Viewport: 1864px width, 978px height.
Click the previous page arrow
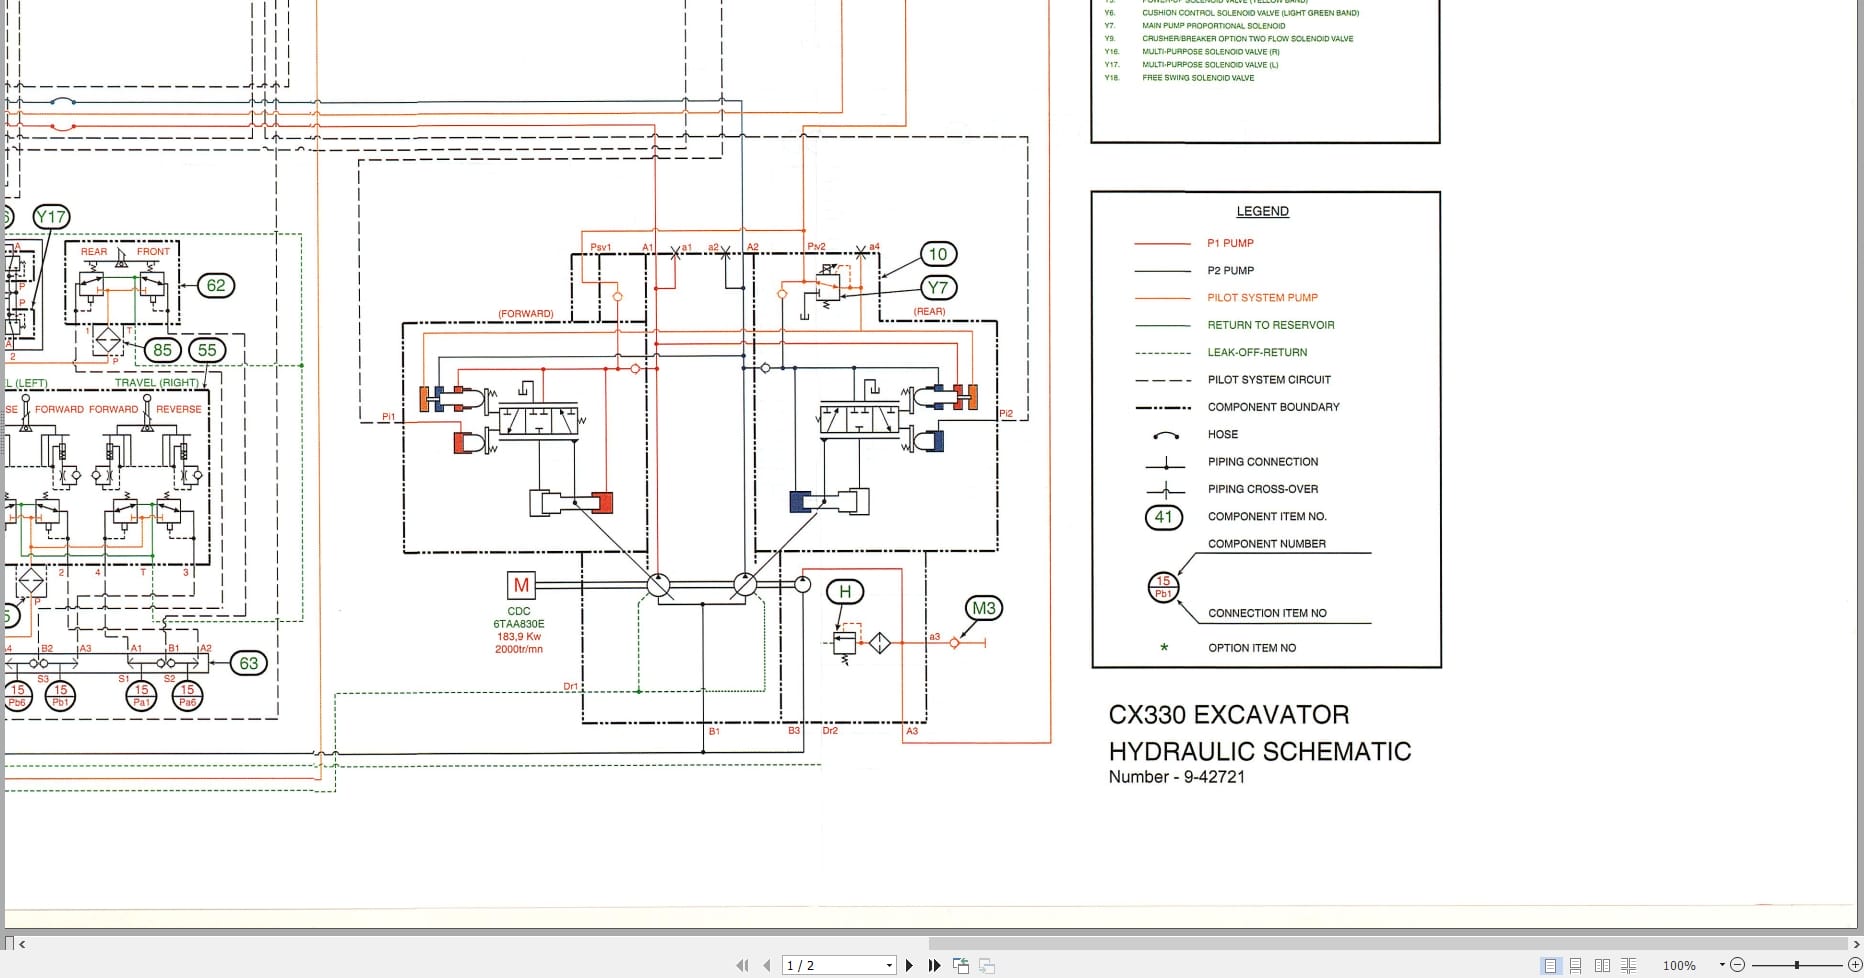[766, 965]
